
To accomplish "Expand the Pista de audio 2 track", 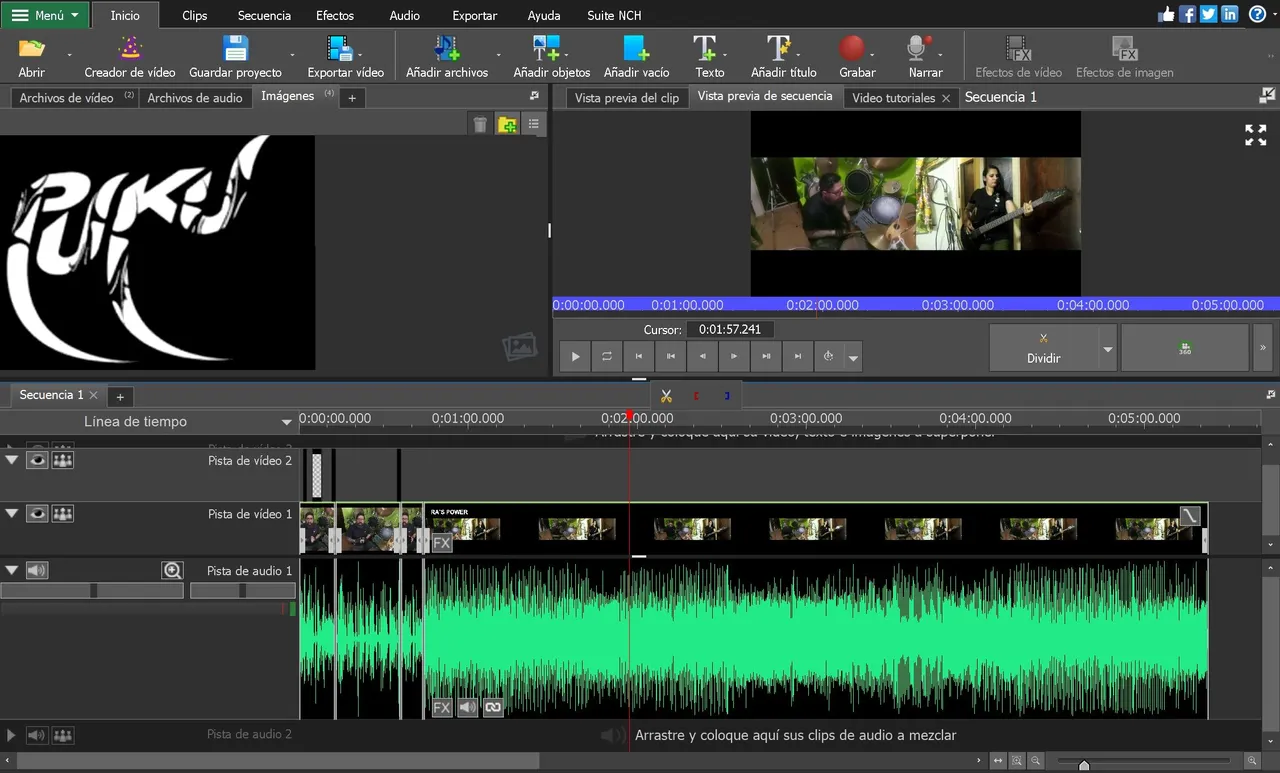I will click(x=12, y=735).
